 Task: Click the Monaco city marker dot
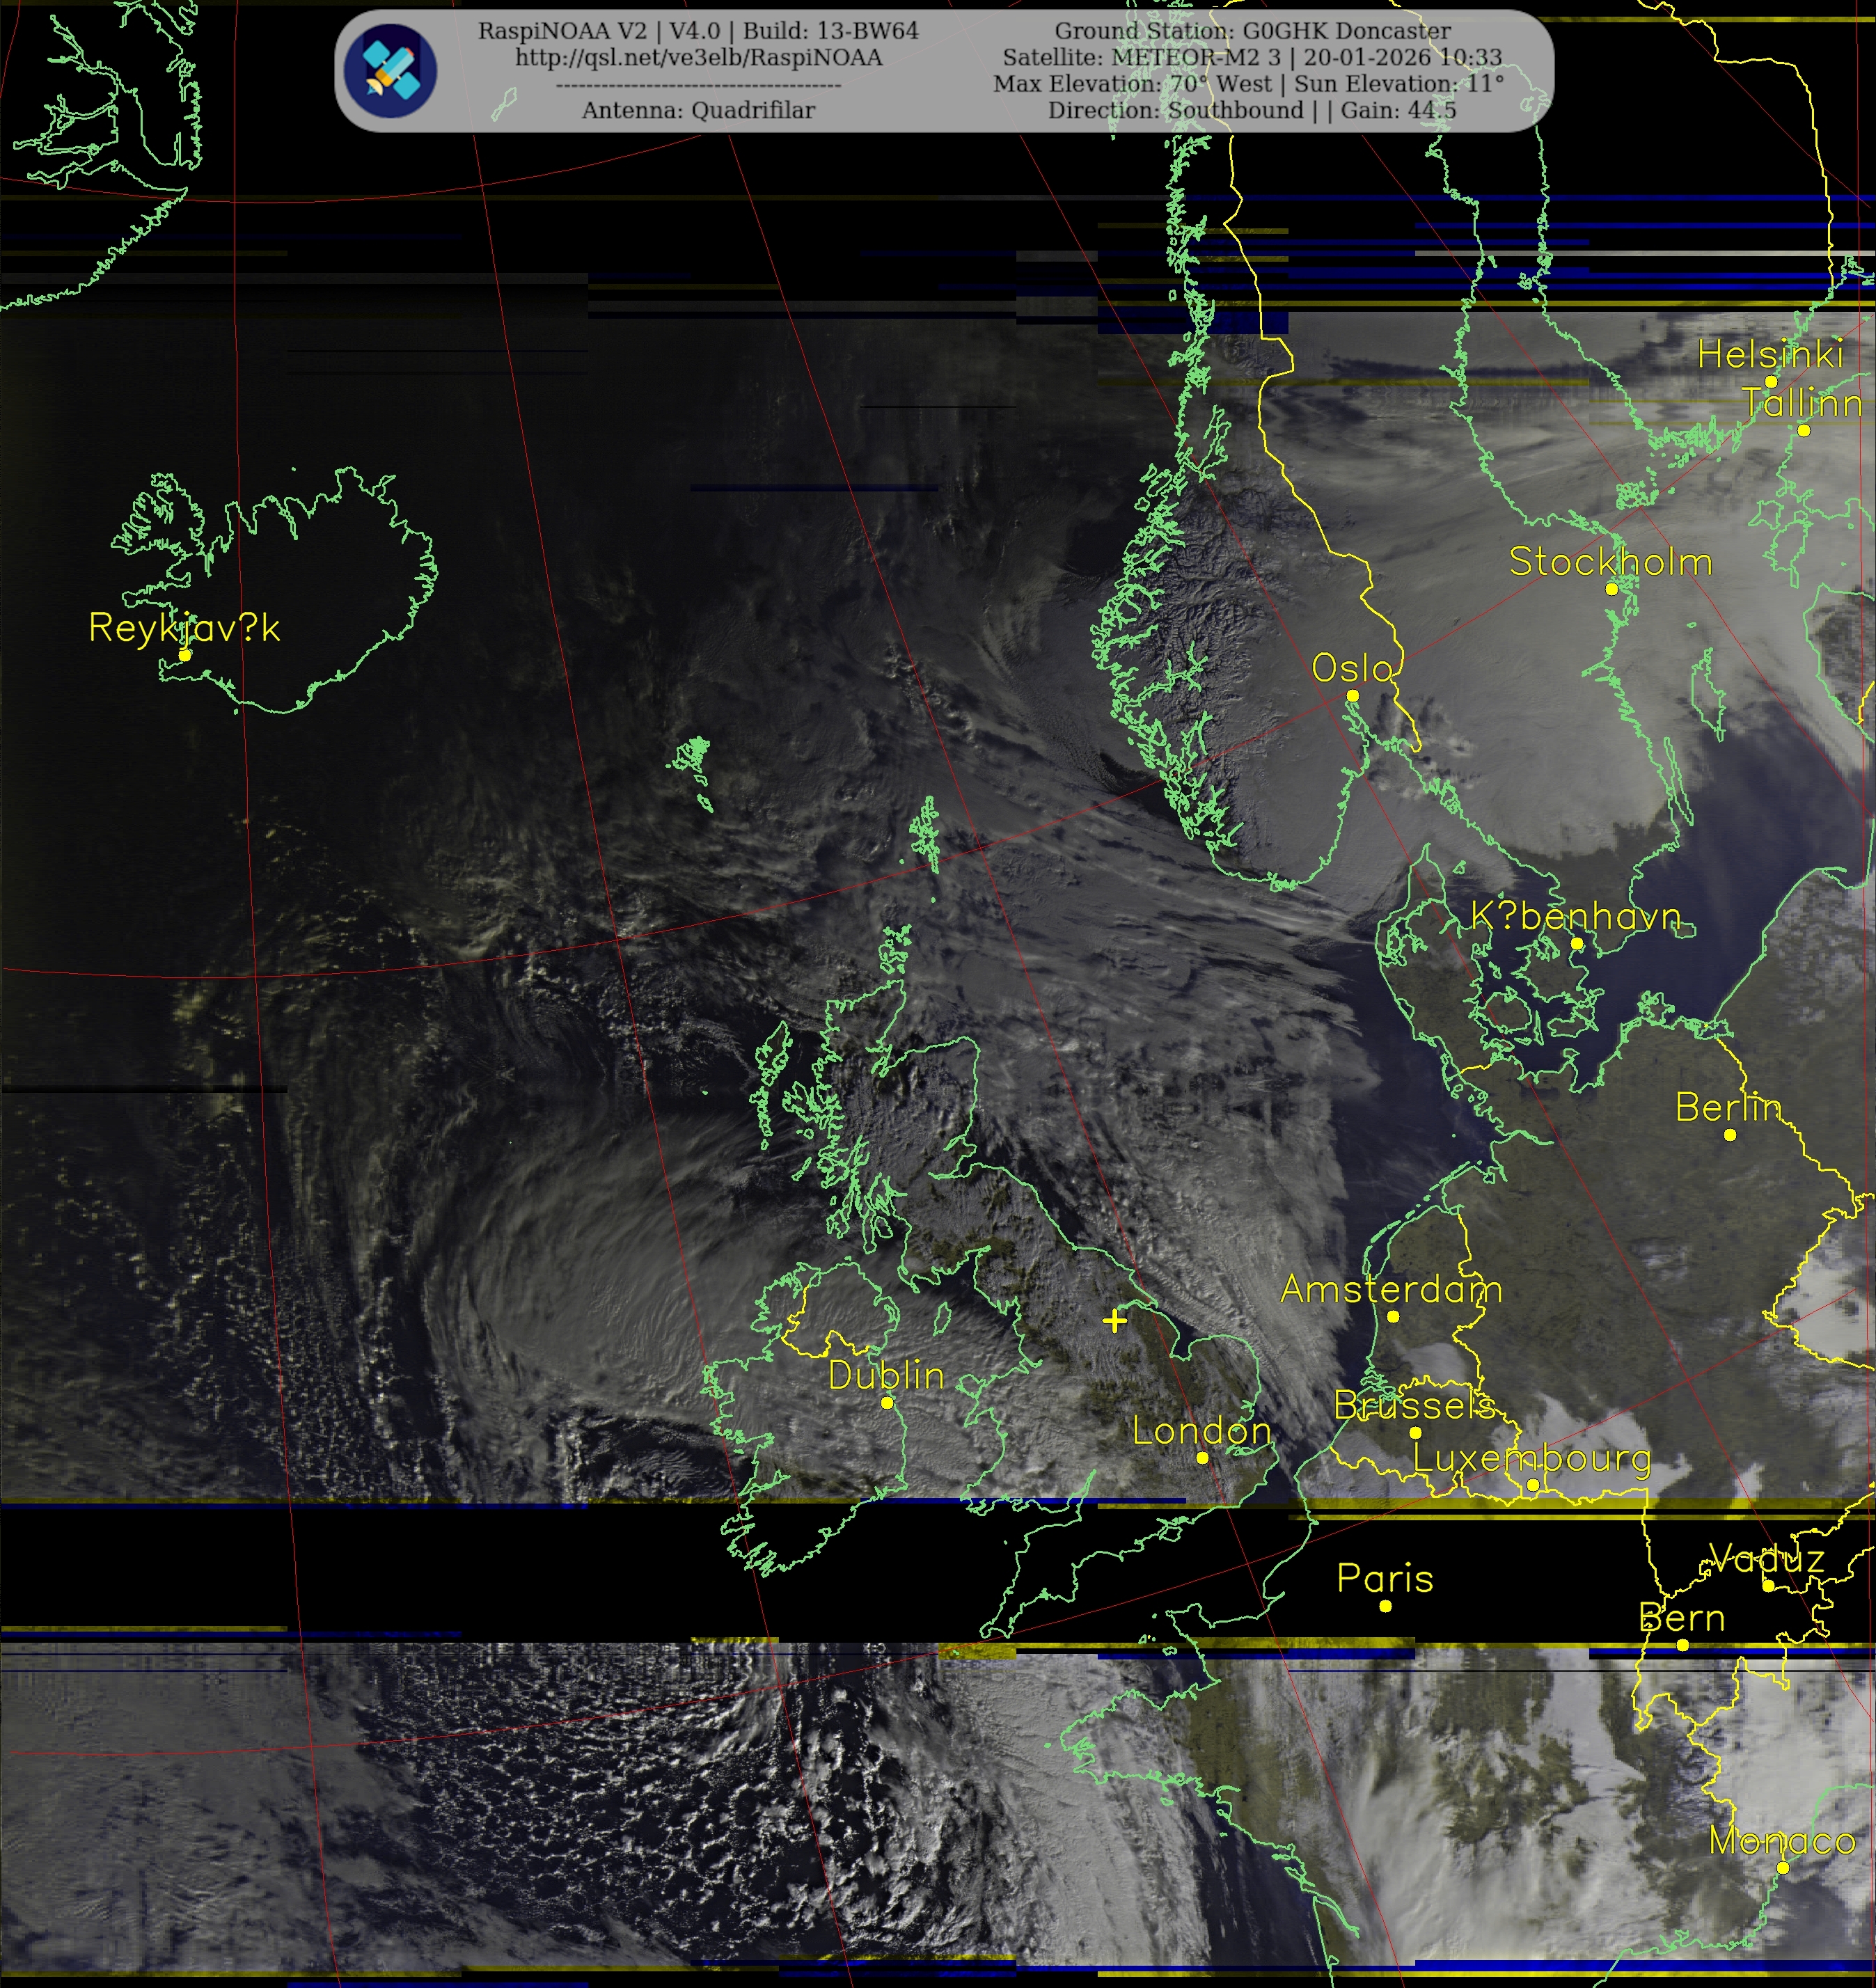(1782, 1868)
